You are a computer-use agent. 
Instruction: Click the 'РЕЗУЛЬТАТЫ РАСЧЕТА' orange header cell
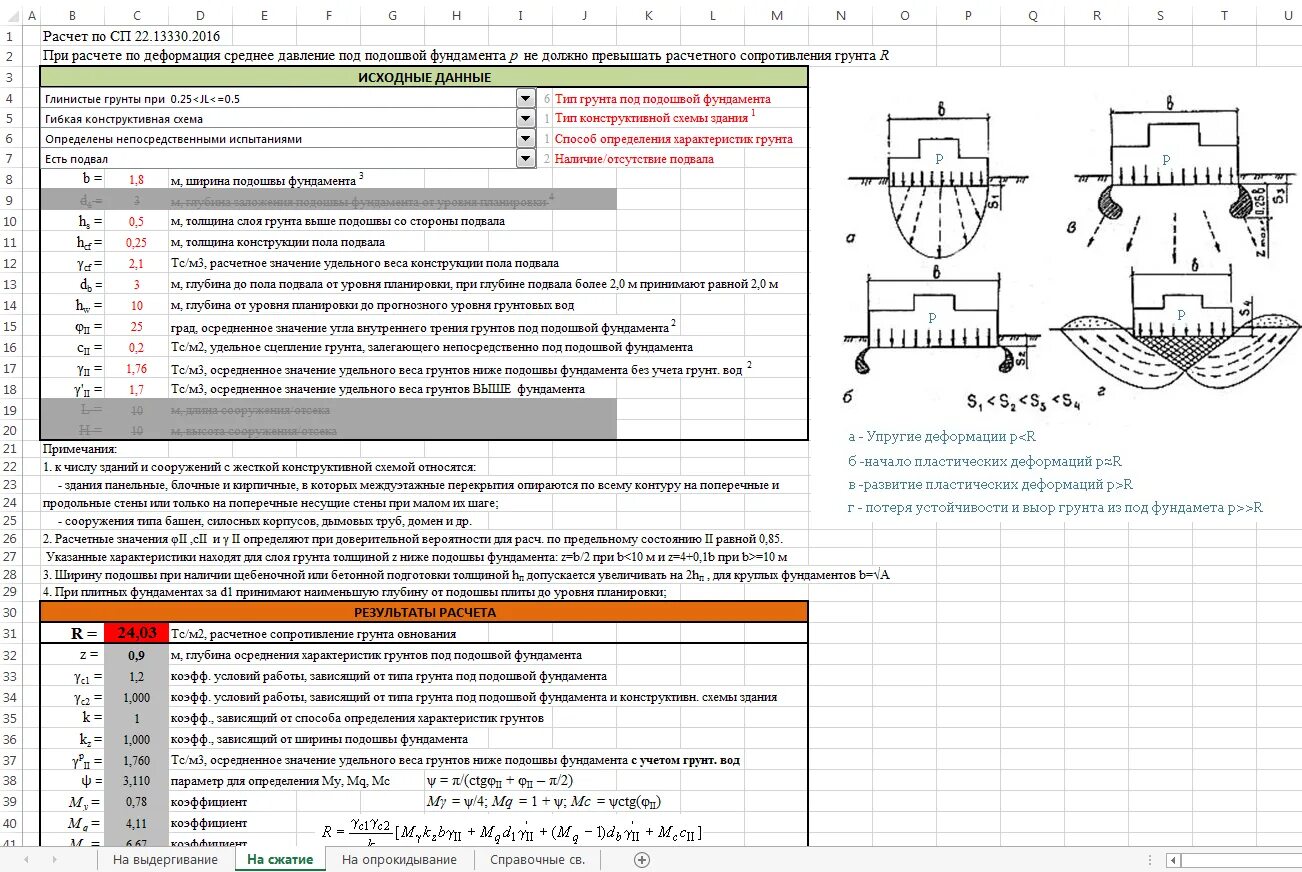point(424,612)
